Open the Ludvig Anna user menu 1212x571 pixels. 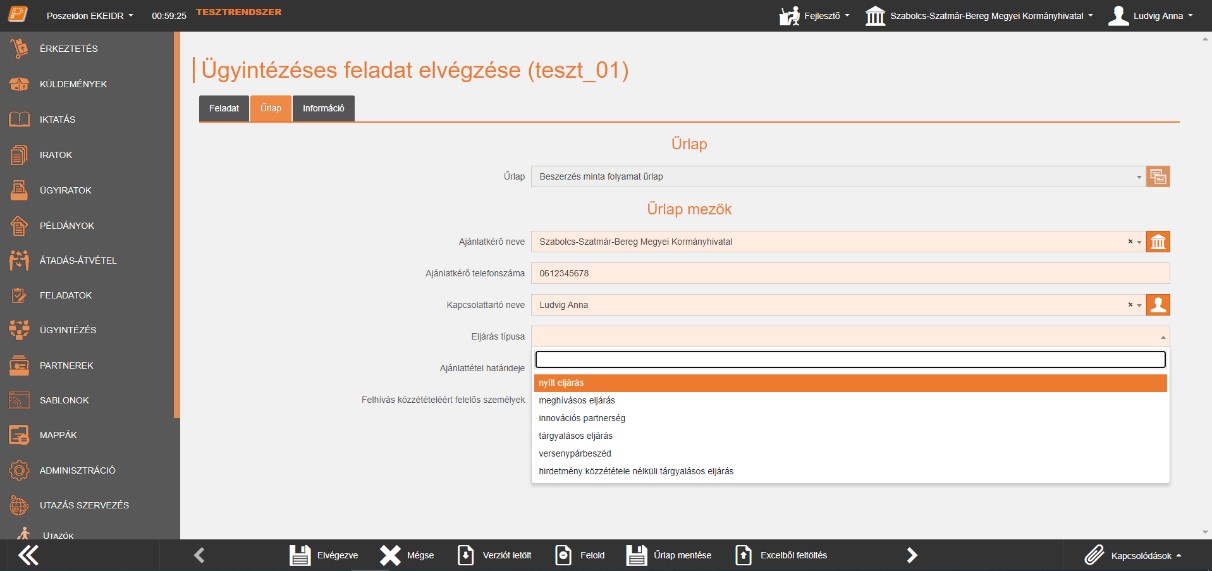coord(1151,16)
